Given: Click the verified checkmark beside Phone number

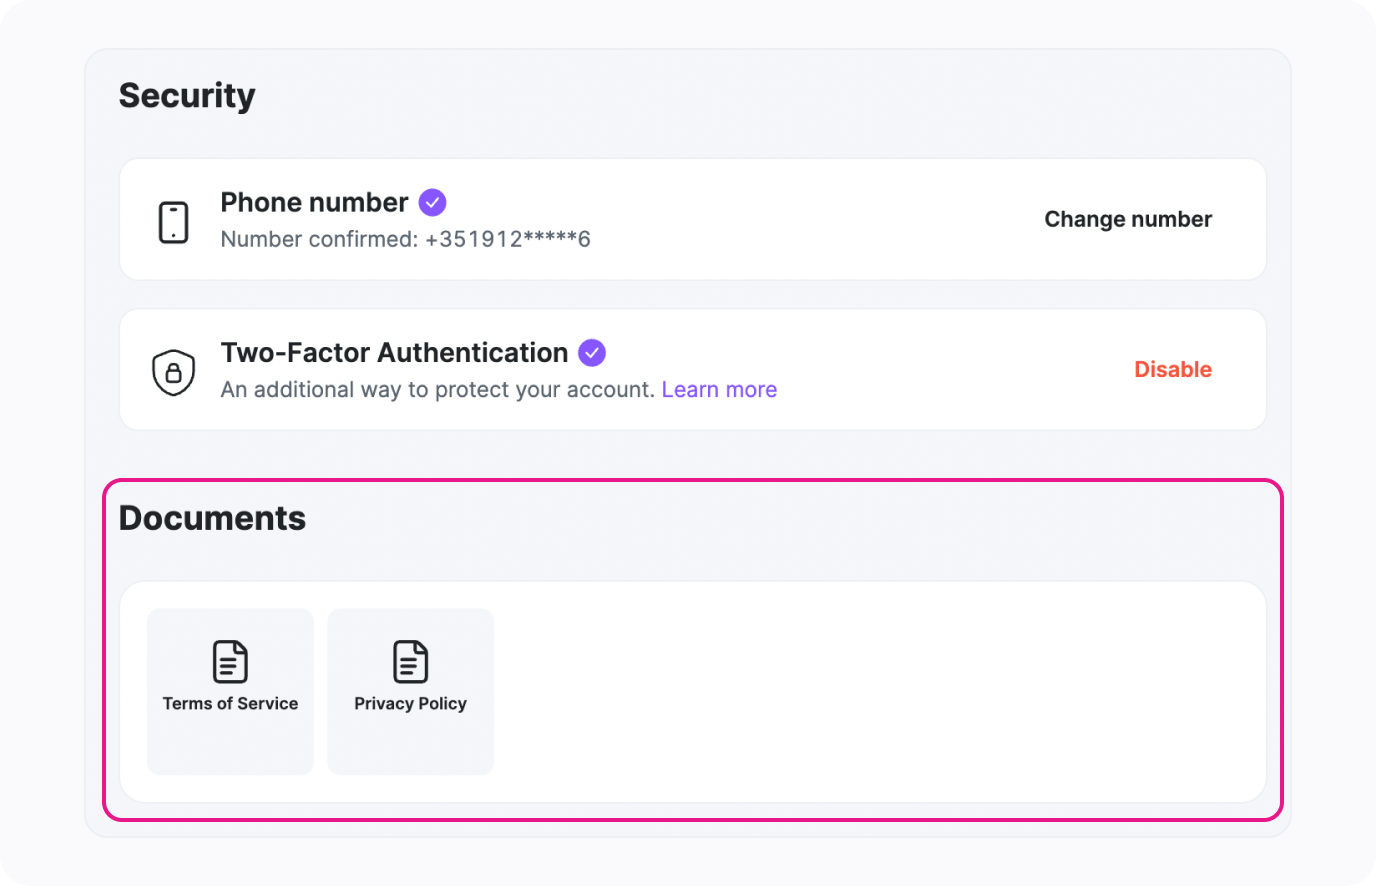Looking at the screenshot, I should (x=432, y=203).
